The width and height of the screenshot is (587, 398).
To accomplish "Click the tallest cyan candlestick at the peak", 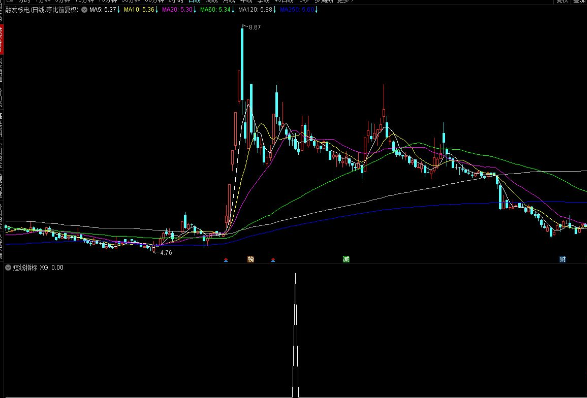I will (x=242, y=64).
